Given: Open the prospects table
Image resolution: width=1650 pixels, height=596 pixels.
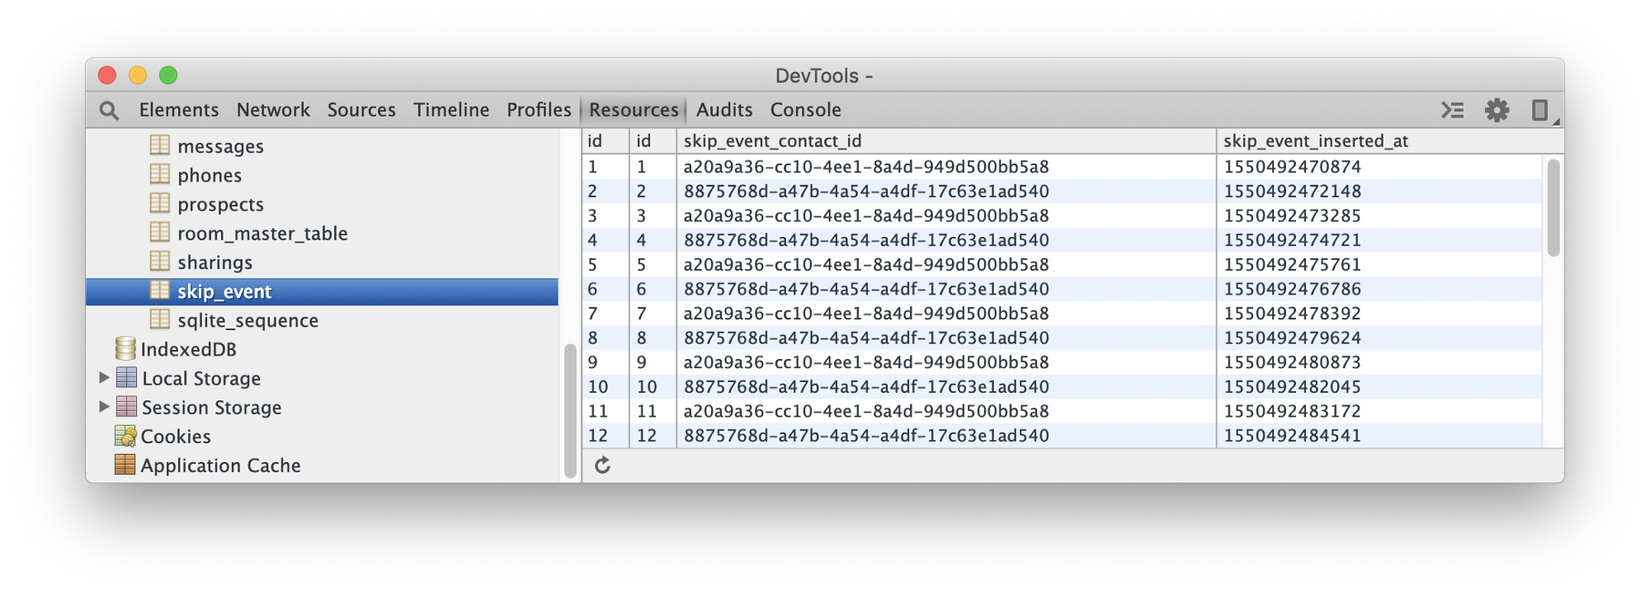Looking at the screenshot, I should [220, 204].
